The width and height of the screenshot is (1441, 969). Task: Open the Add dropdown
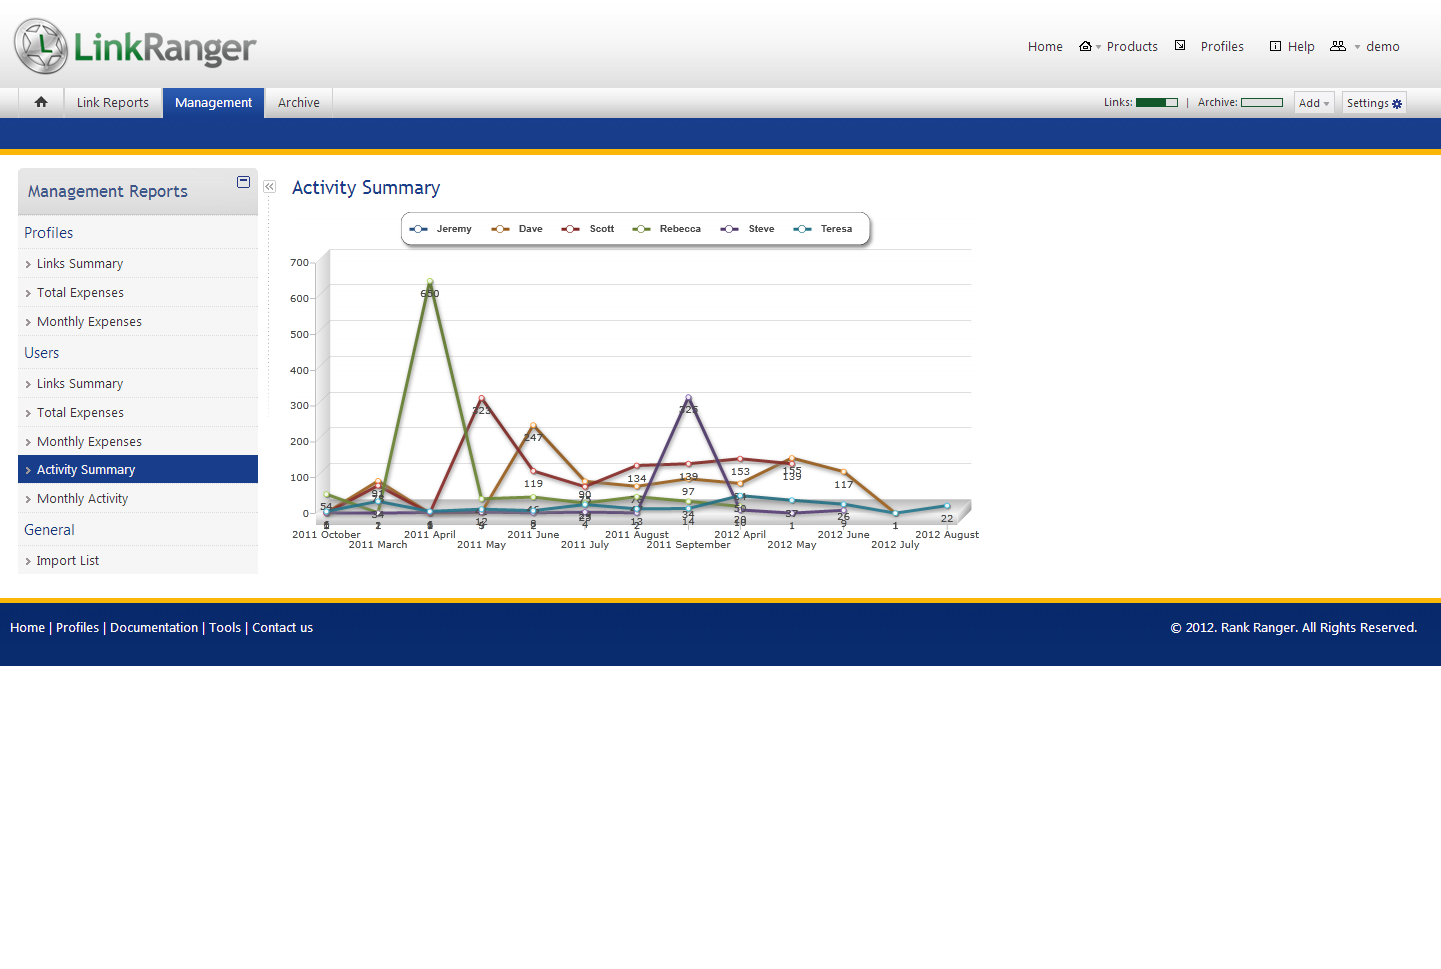(x=1314, y=103)
